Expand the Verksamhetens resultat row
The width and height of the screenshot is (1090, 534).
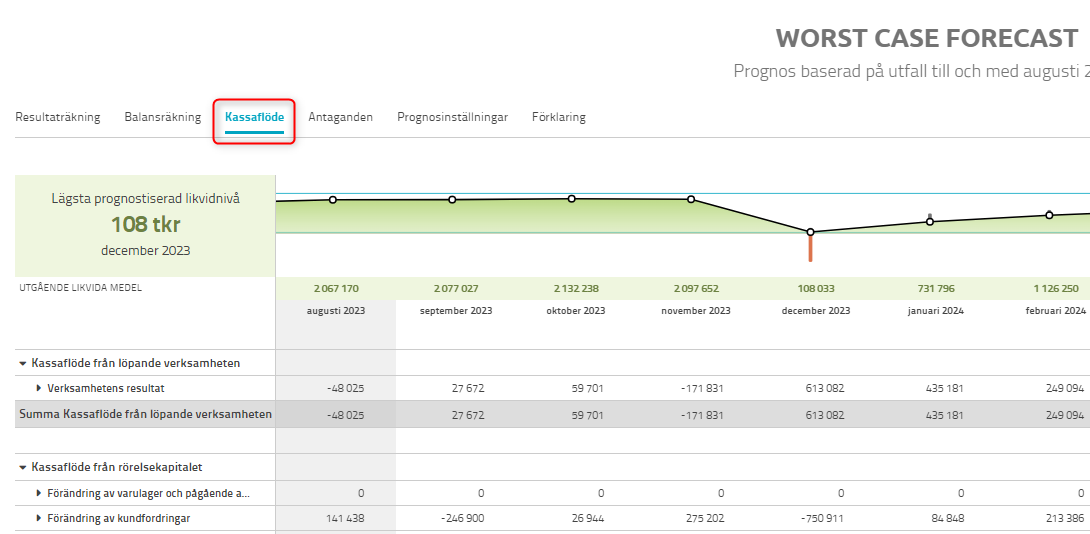click(39, 388)
